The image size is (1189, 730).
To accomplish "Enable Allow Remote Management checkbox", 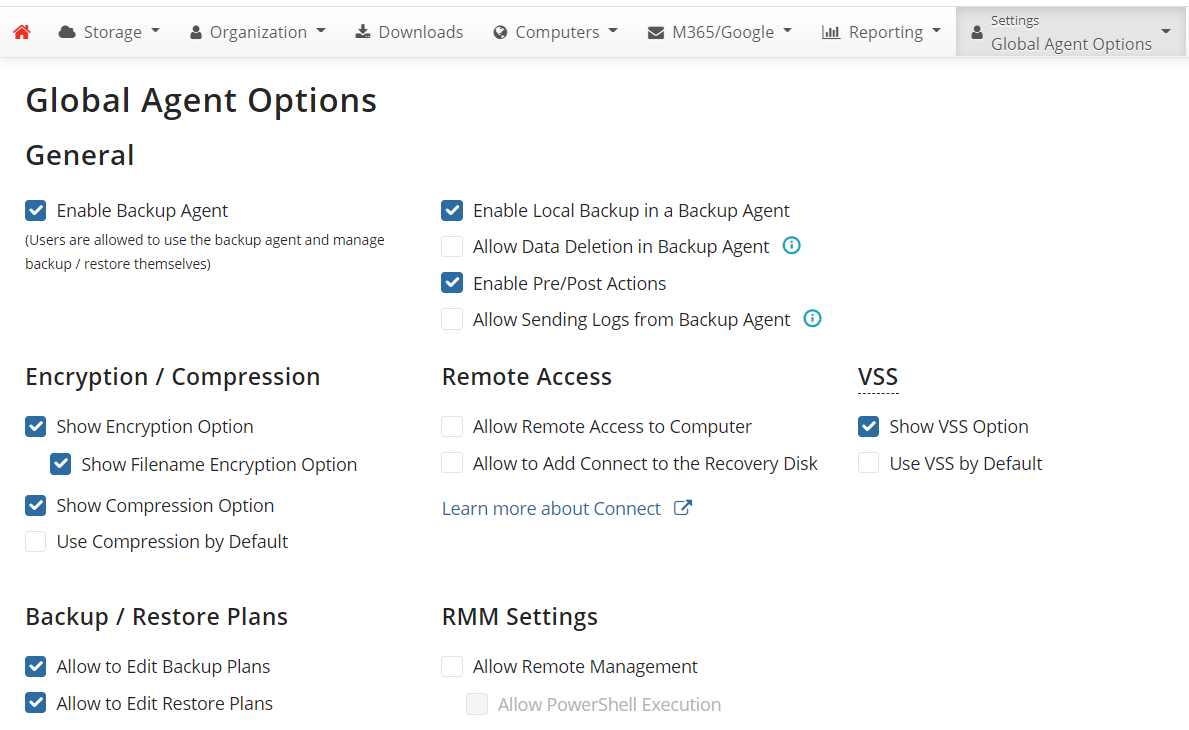I will click(453, 667).
